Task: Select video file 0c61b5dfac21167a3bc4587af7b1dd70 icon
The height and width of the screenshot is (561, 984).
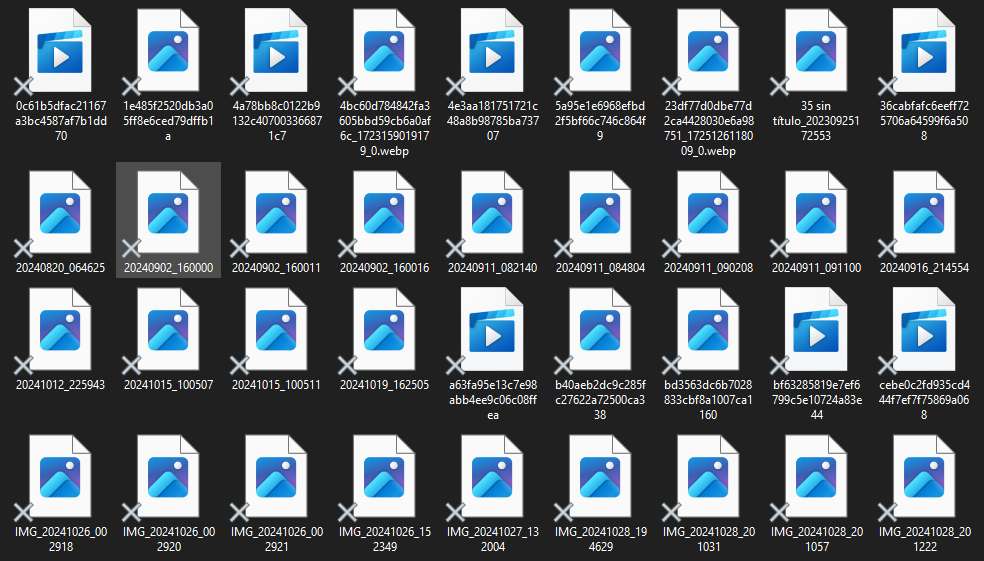Action: point(60,50)
